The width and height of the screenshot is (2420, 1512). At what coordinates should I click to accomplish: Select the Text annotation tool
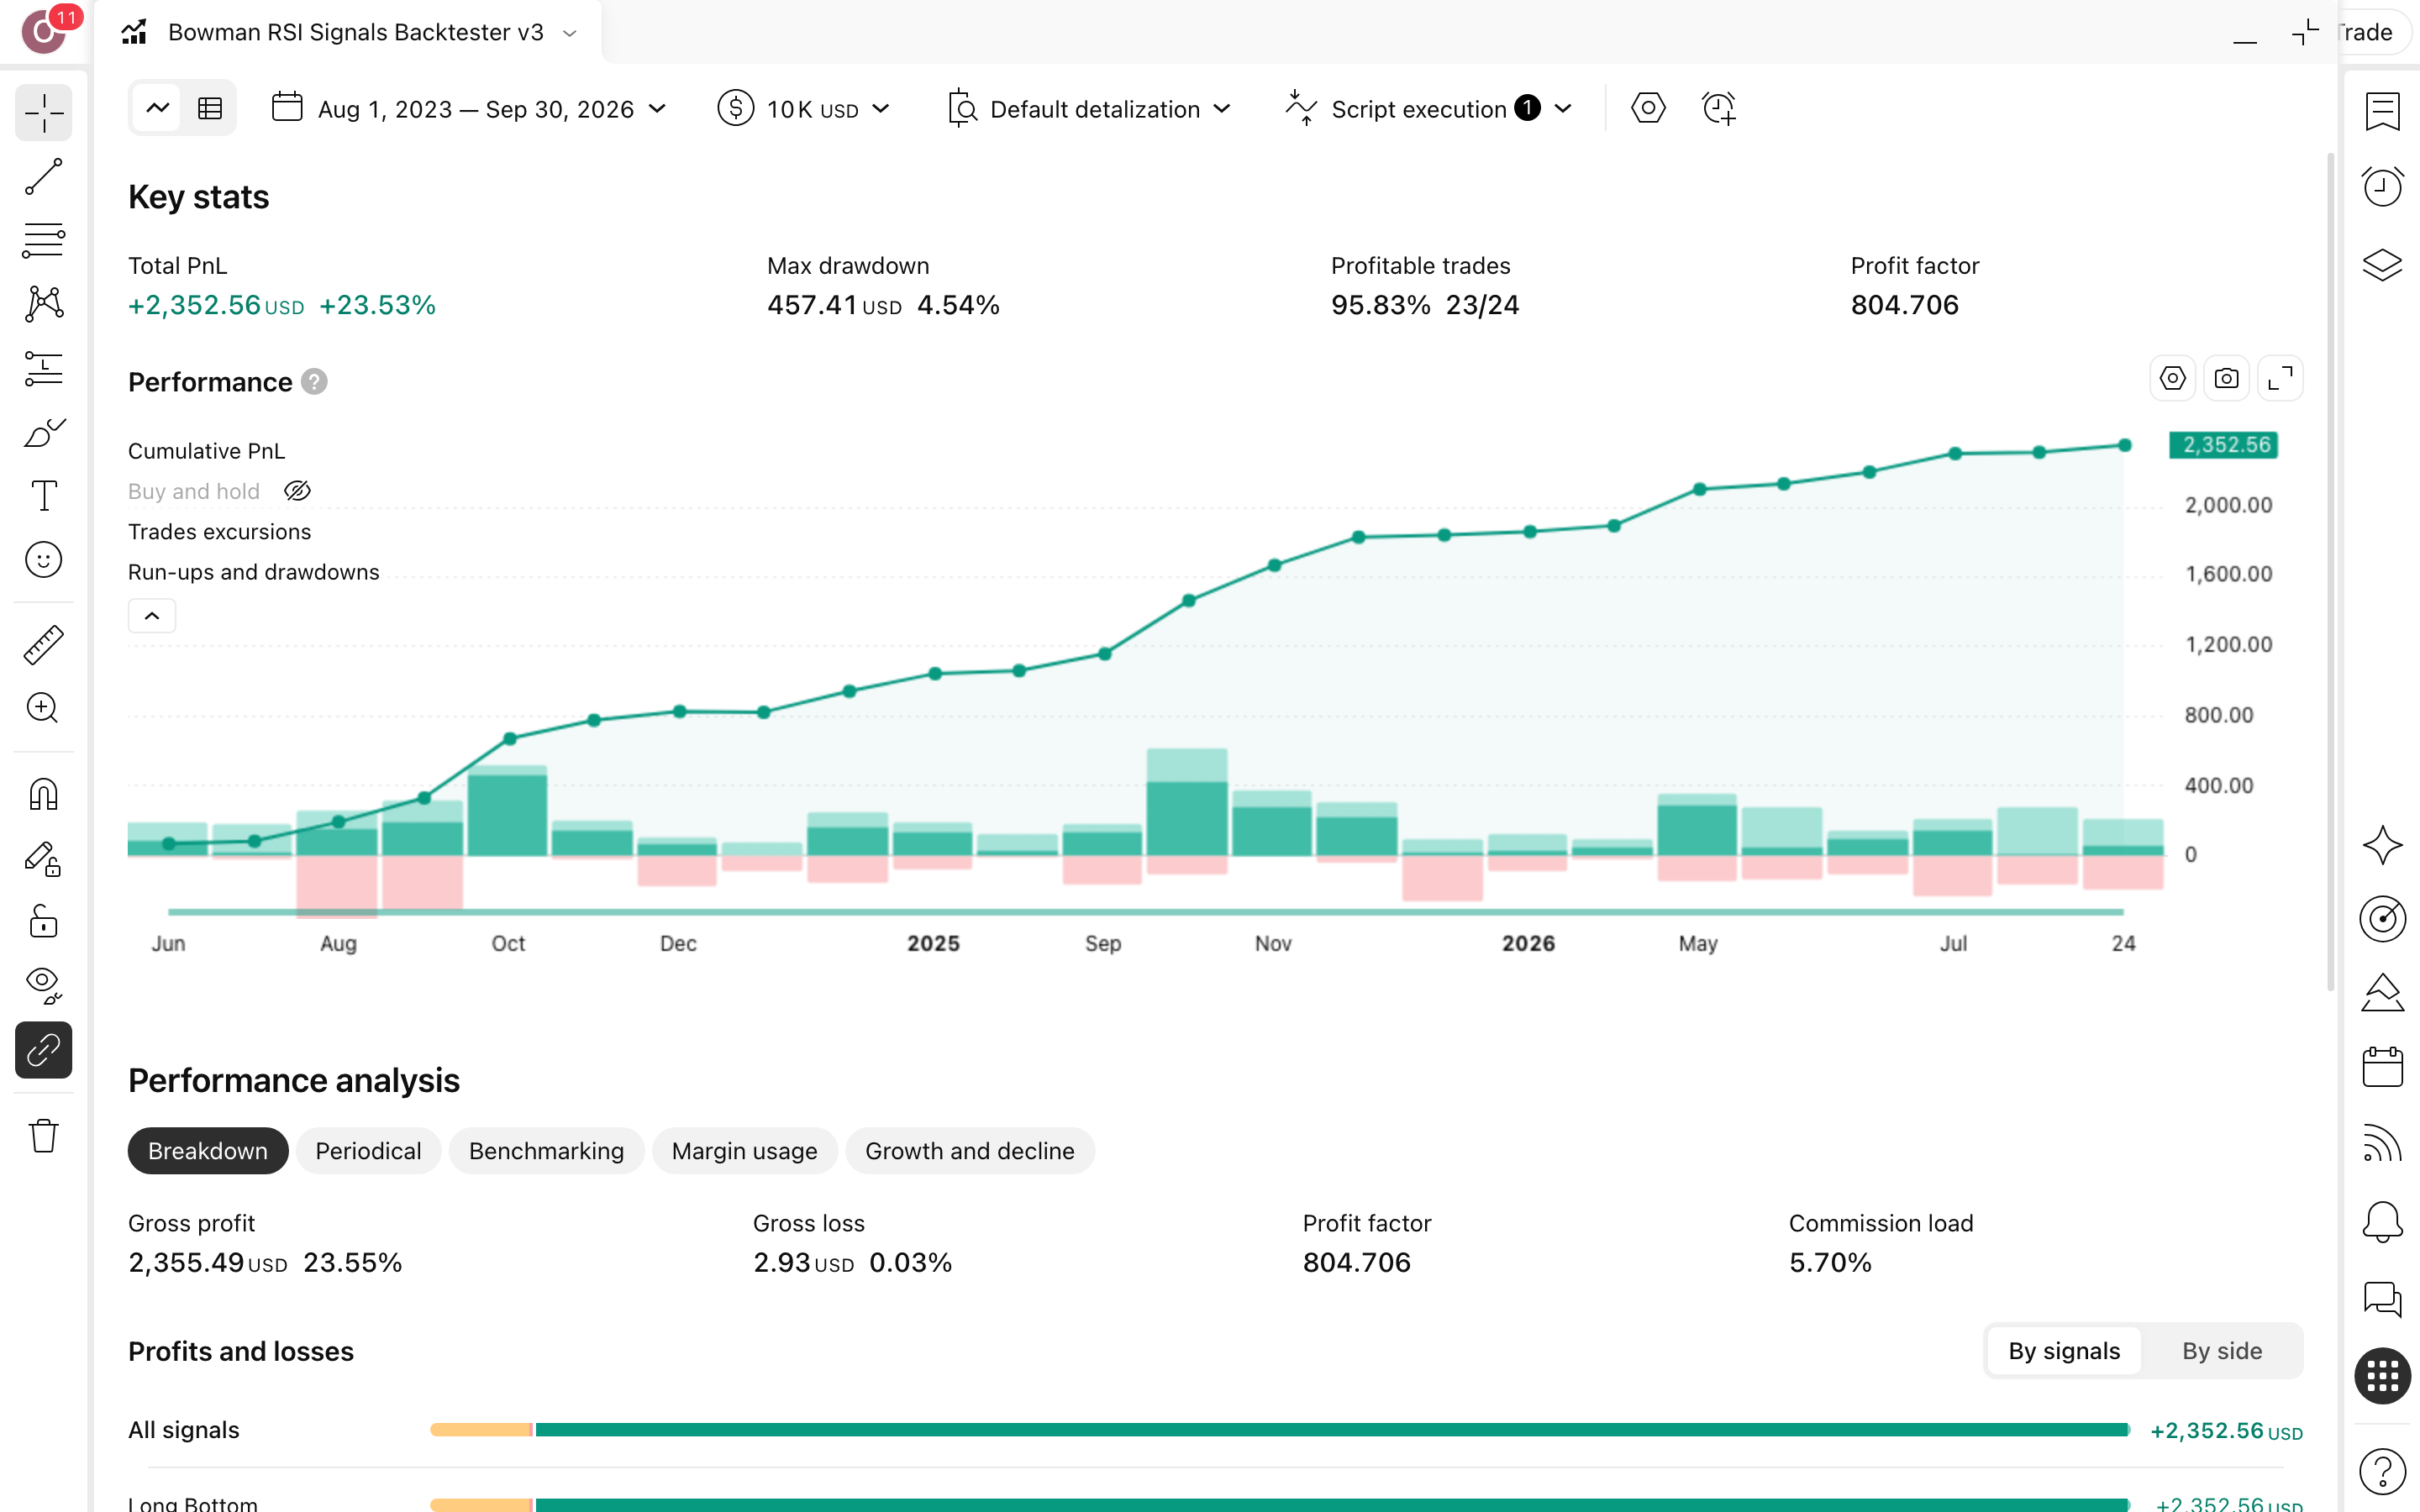(x=44, y=496)
